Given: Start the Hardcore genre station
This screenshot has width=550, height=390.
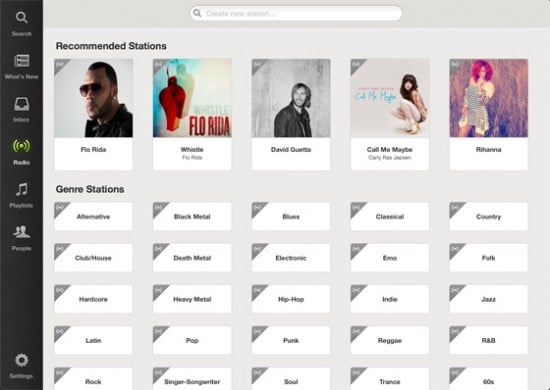Looking at the screenshot, I should point(93,299).
